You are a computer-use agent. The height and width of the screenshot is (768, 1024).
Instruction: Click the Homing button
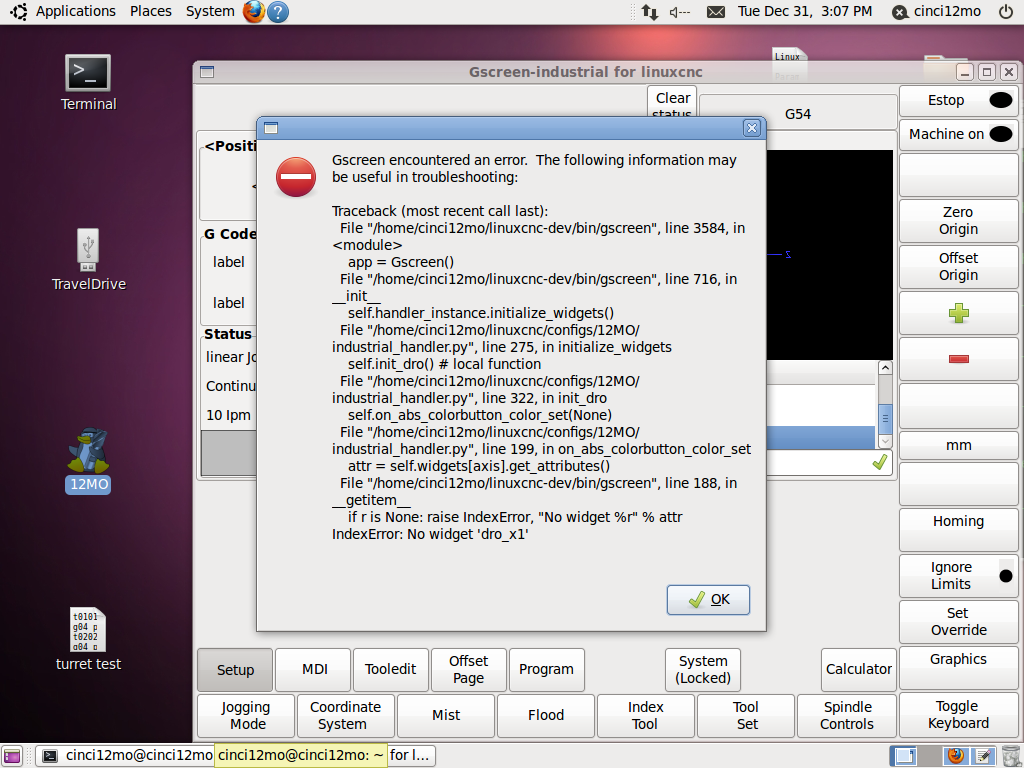tap(959, 530)
